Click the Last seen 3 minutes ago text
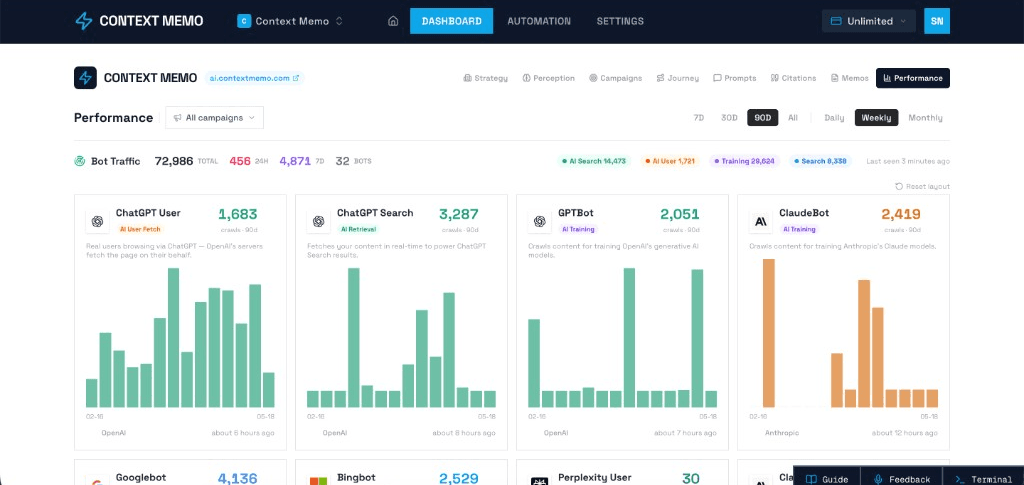1024x485 pixels. point(908,161)
